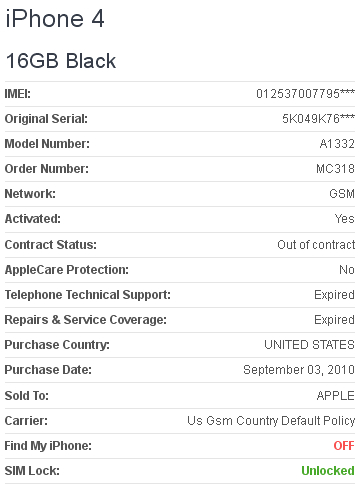This screenshot has width=363, height=485.
Task: Click the Activated Yes value
Action: pyautogui.click(x=345, y=219)
